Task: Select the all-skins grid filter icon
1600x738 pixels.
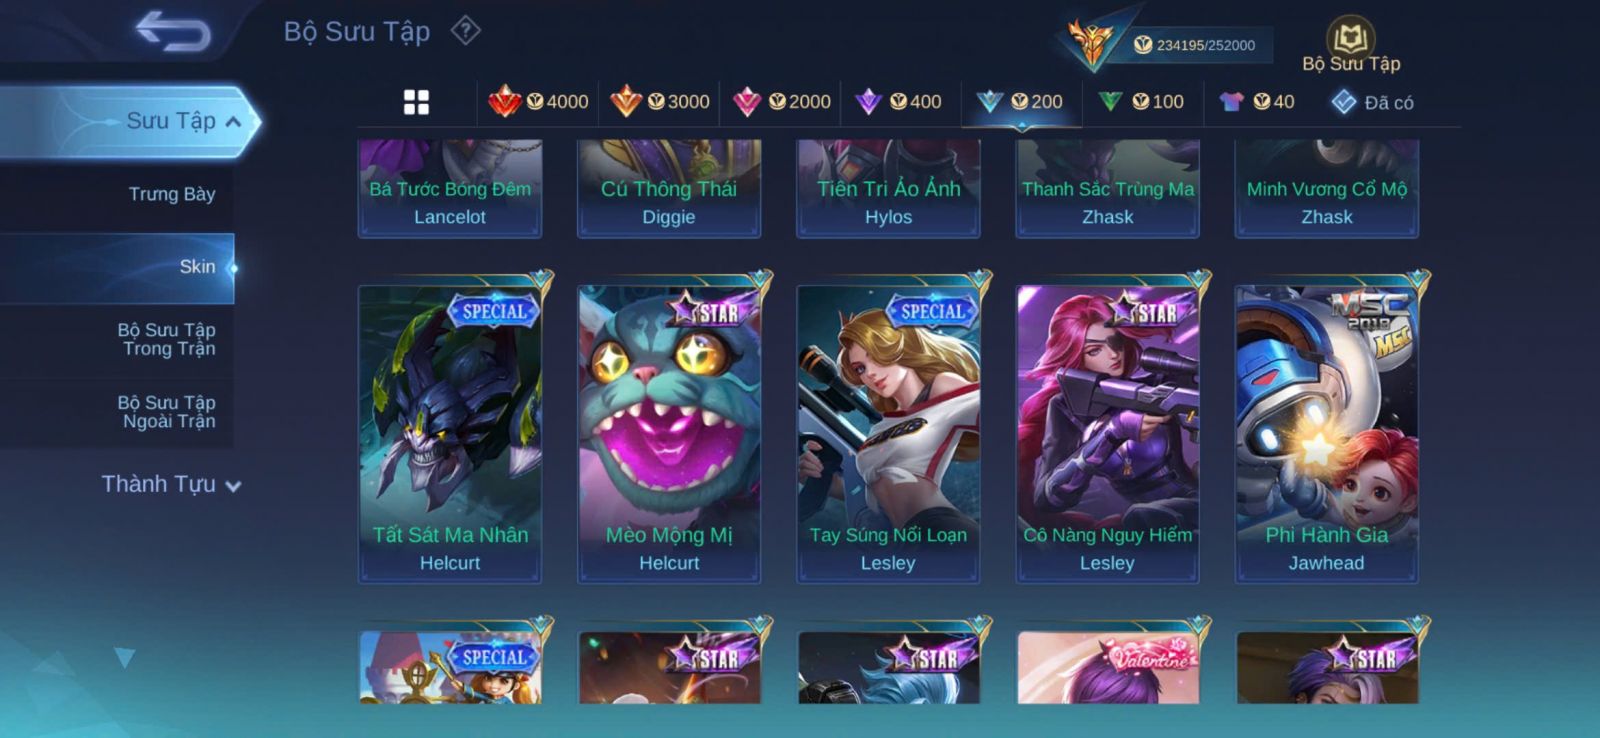Action: point(416,102)
